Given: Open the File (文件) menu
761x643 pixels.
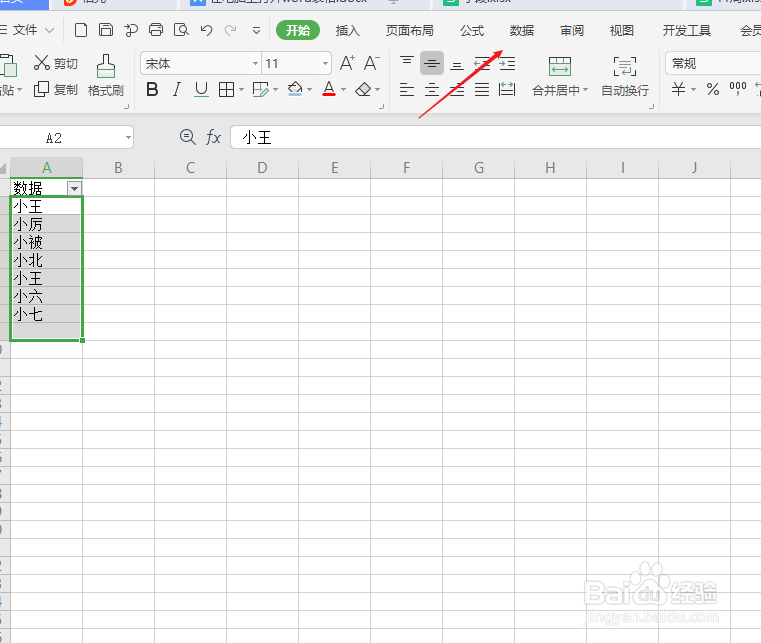Looking at the screenshot, I should pyautogui.click(x=27, y=30).
